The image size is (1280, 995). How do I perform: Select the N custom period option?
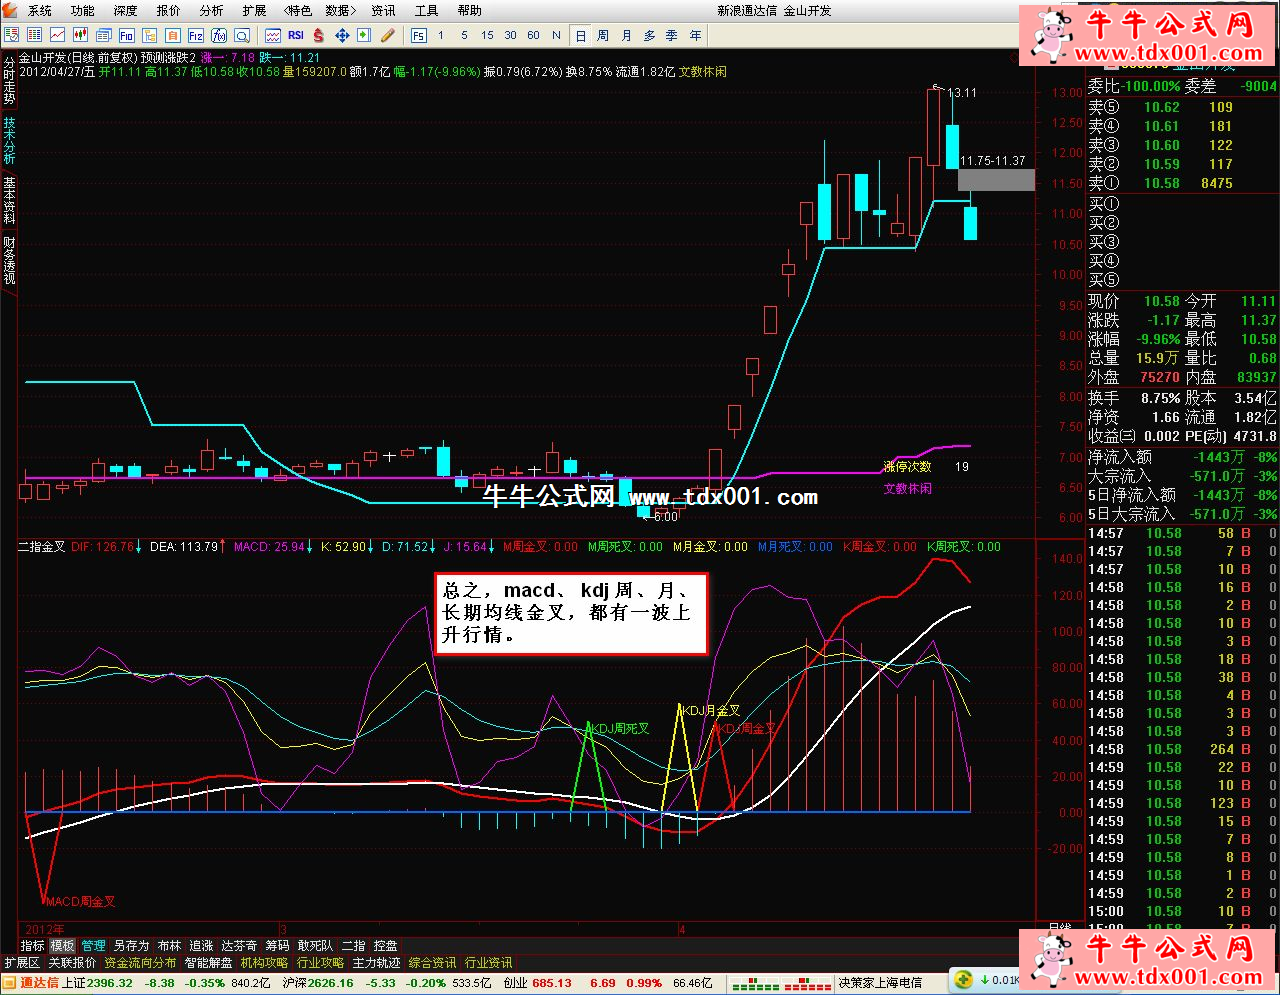point(556,35)
